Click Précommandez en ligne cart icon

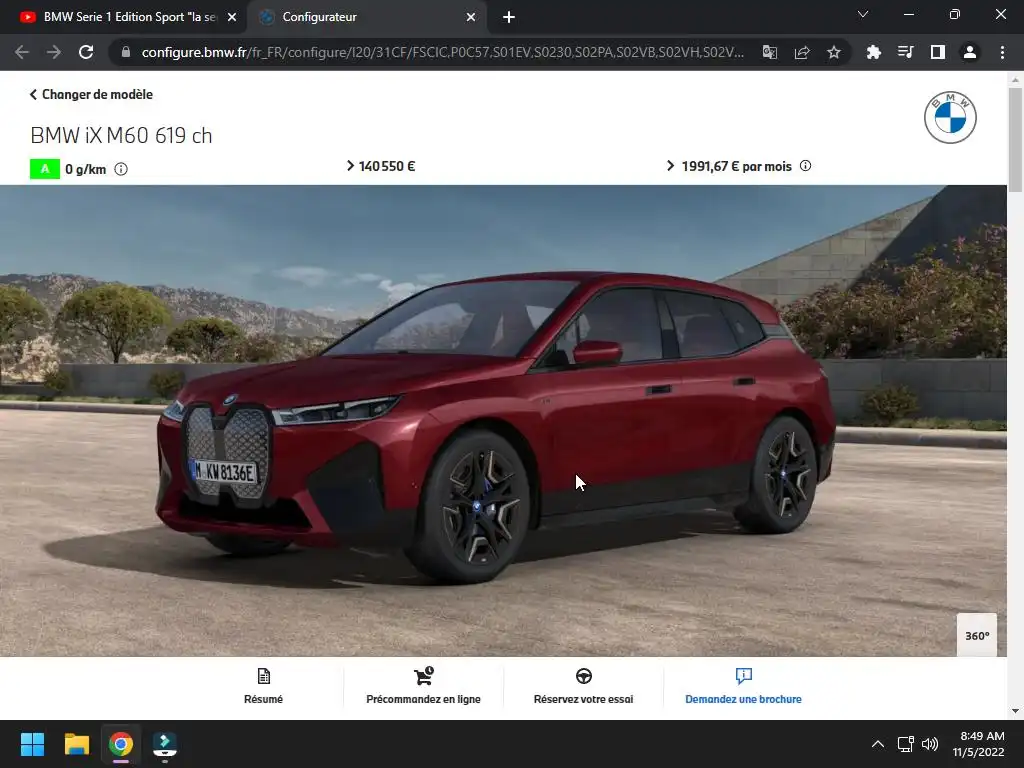[x=423, y=676]
